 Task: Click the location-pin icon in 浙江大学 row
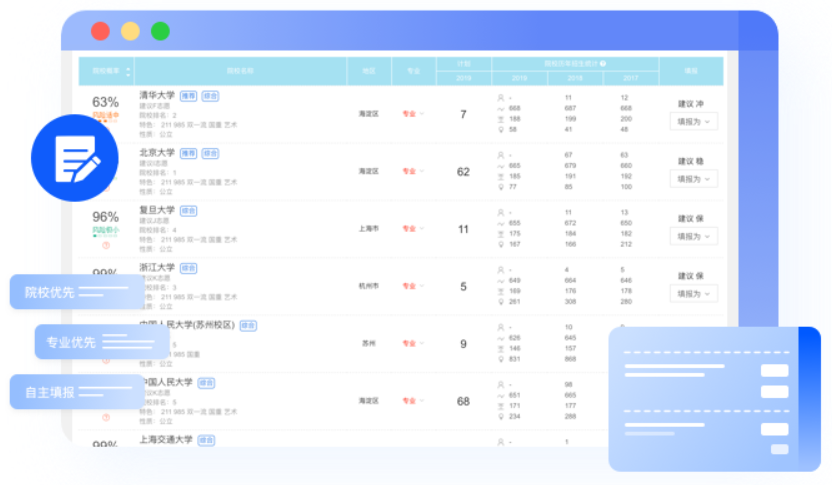[500, 301]
